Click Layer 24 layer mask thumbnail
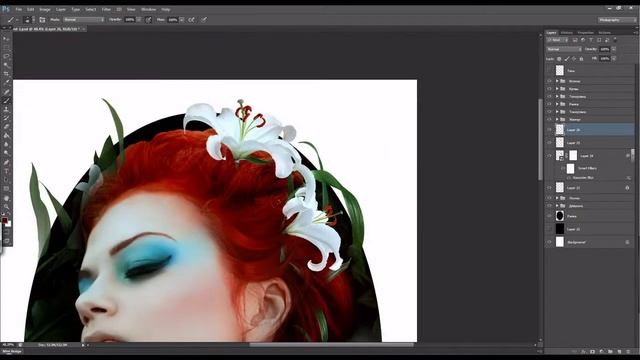 coord(573,156)
